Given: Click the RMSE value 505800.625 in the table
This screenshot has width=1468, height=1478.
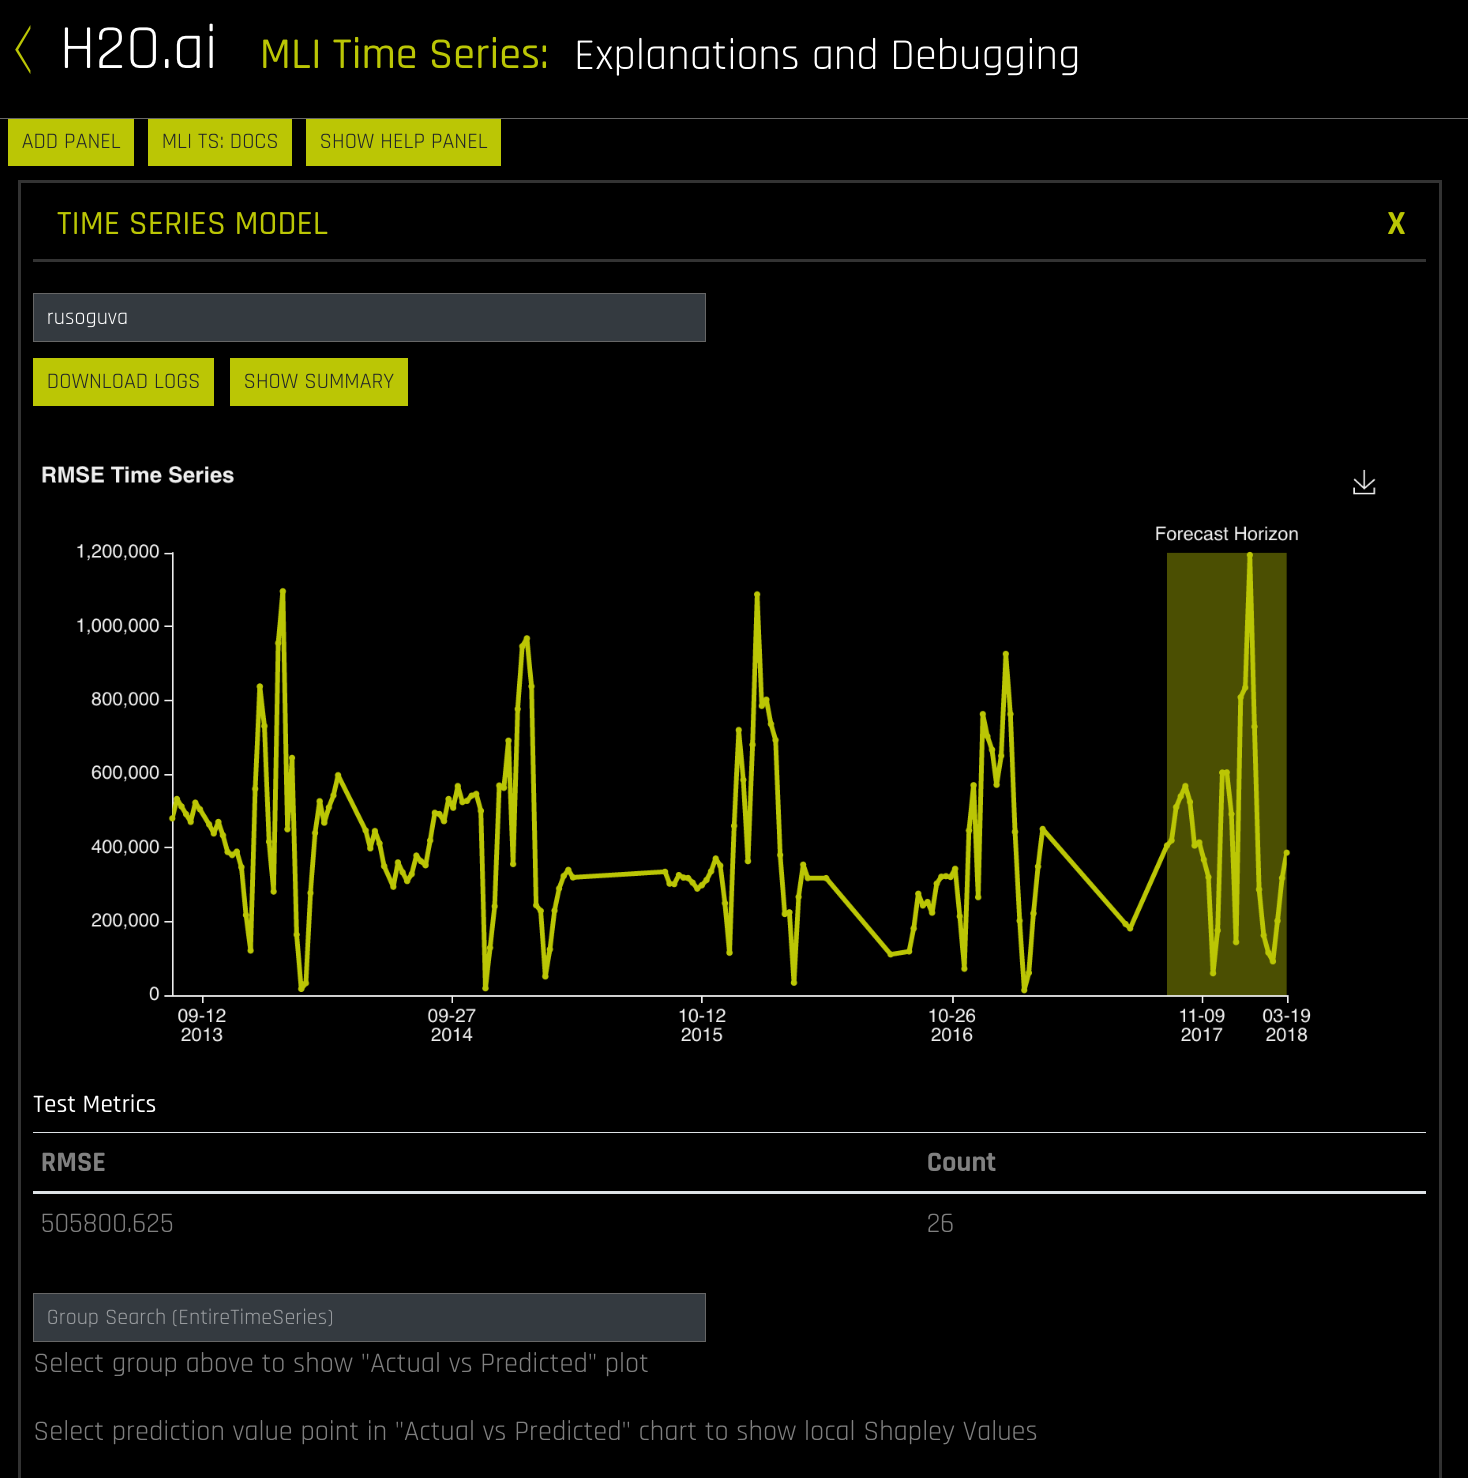Looking at the screenshot, I should (x=107, y=1223).
